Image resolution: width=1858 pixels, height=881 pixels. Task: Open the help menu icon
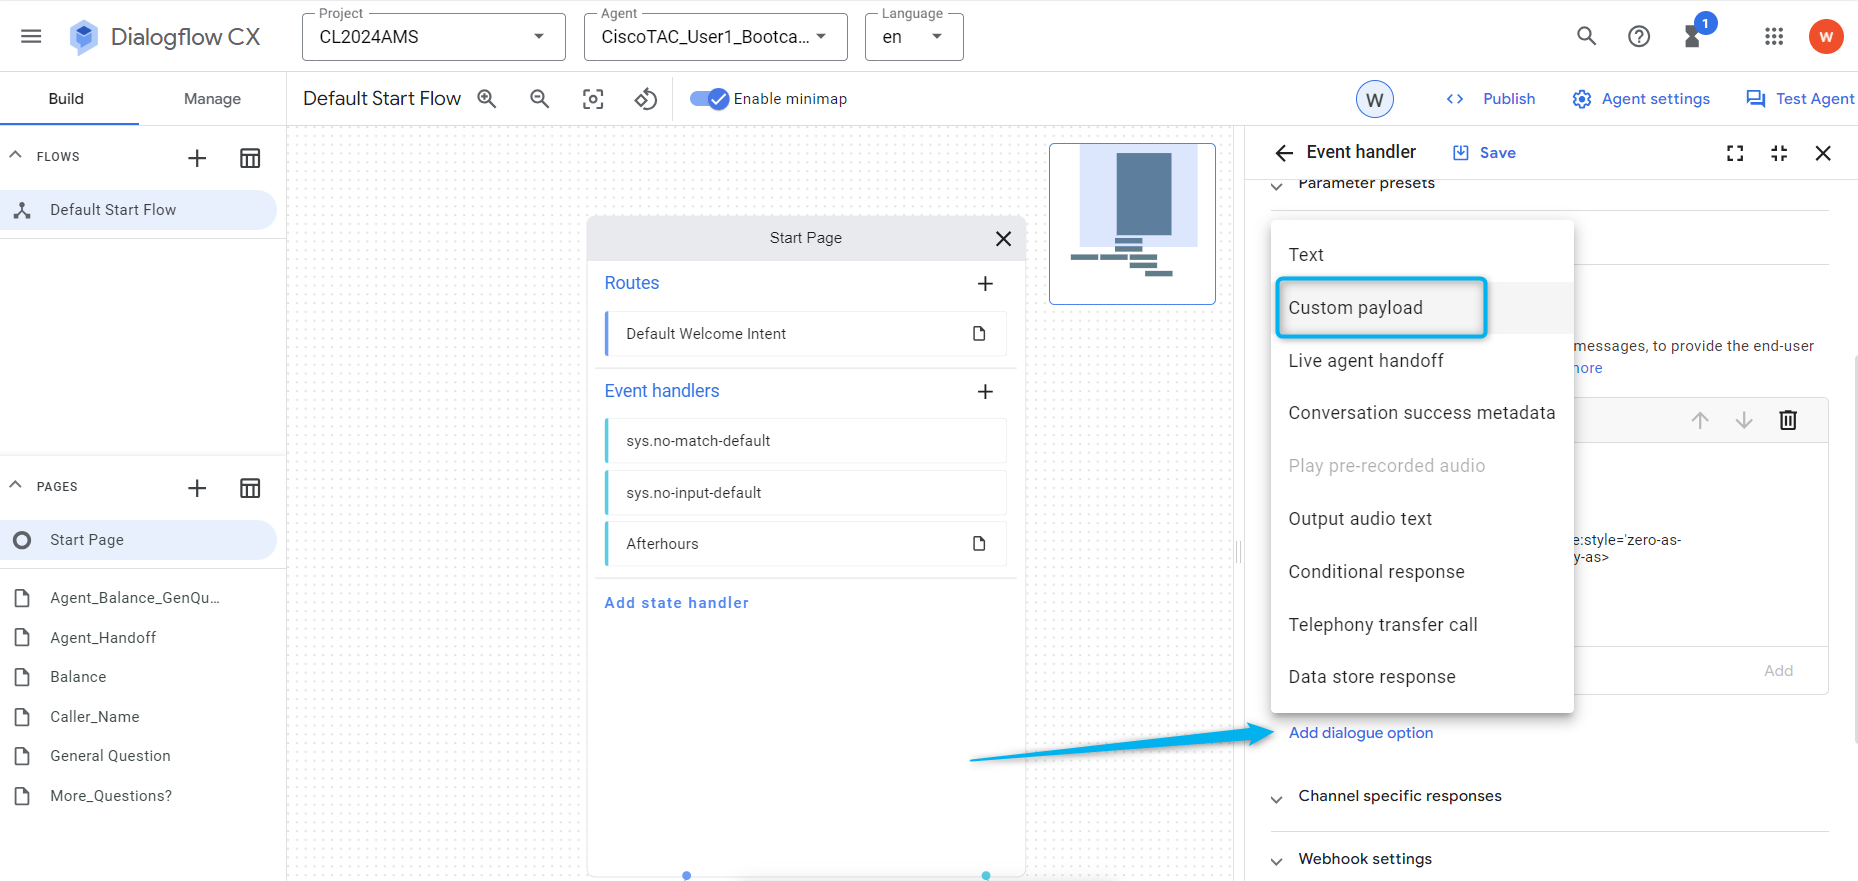pyautogui.click(x=1639, y=37)
